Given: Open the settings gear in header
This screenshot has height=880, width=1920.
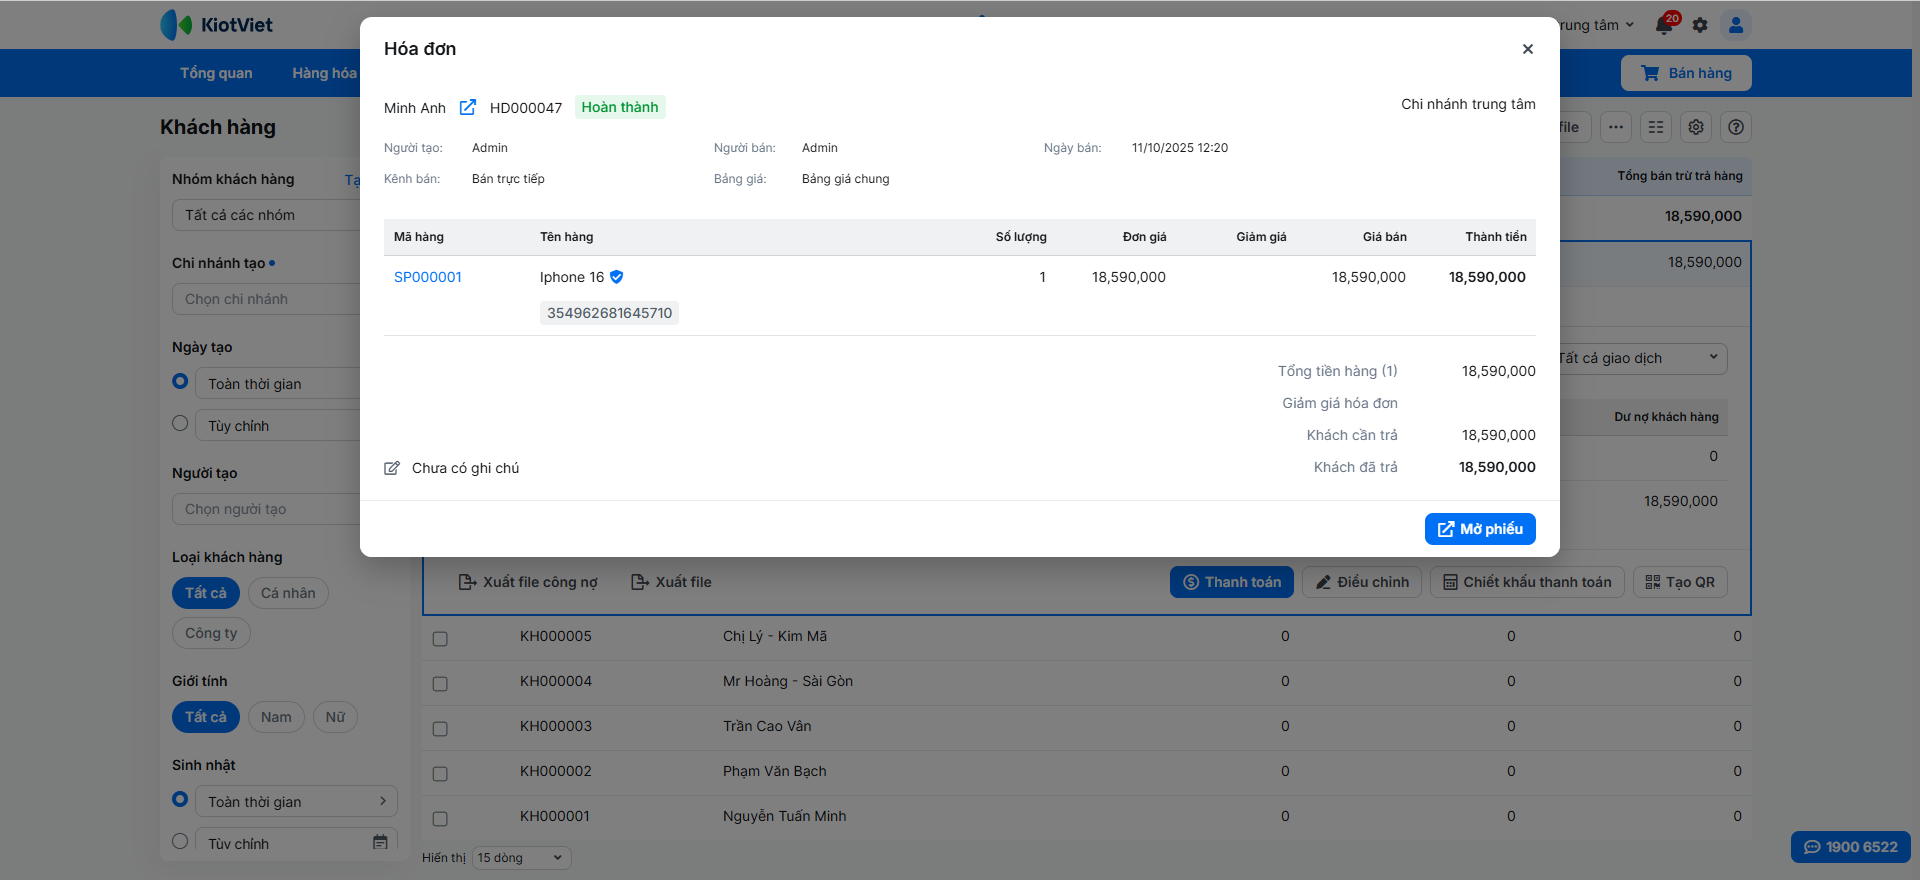Looking at the screenshot, I should click(x=1700, y=25).
